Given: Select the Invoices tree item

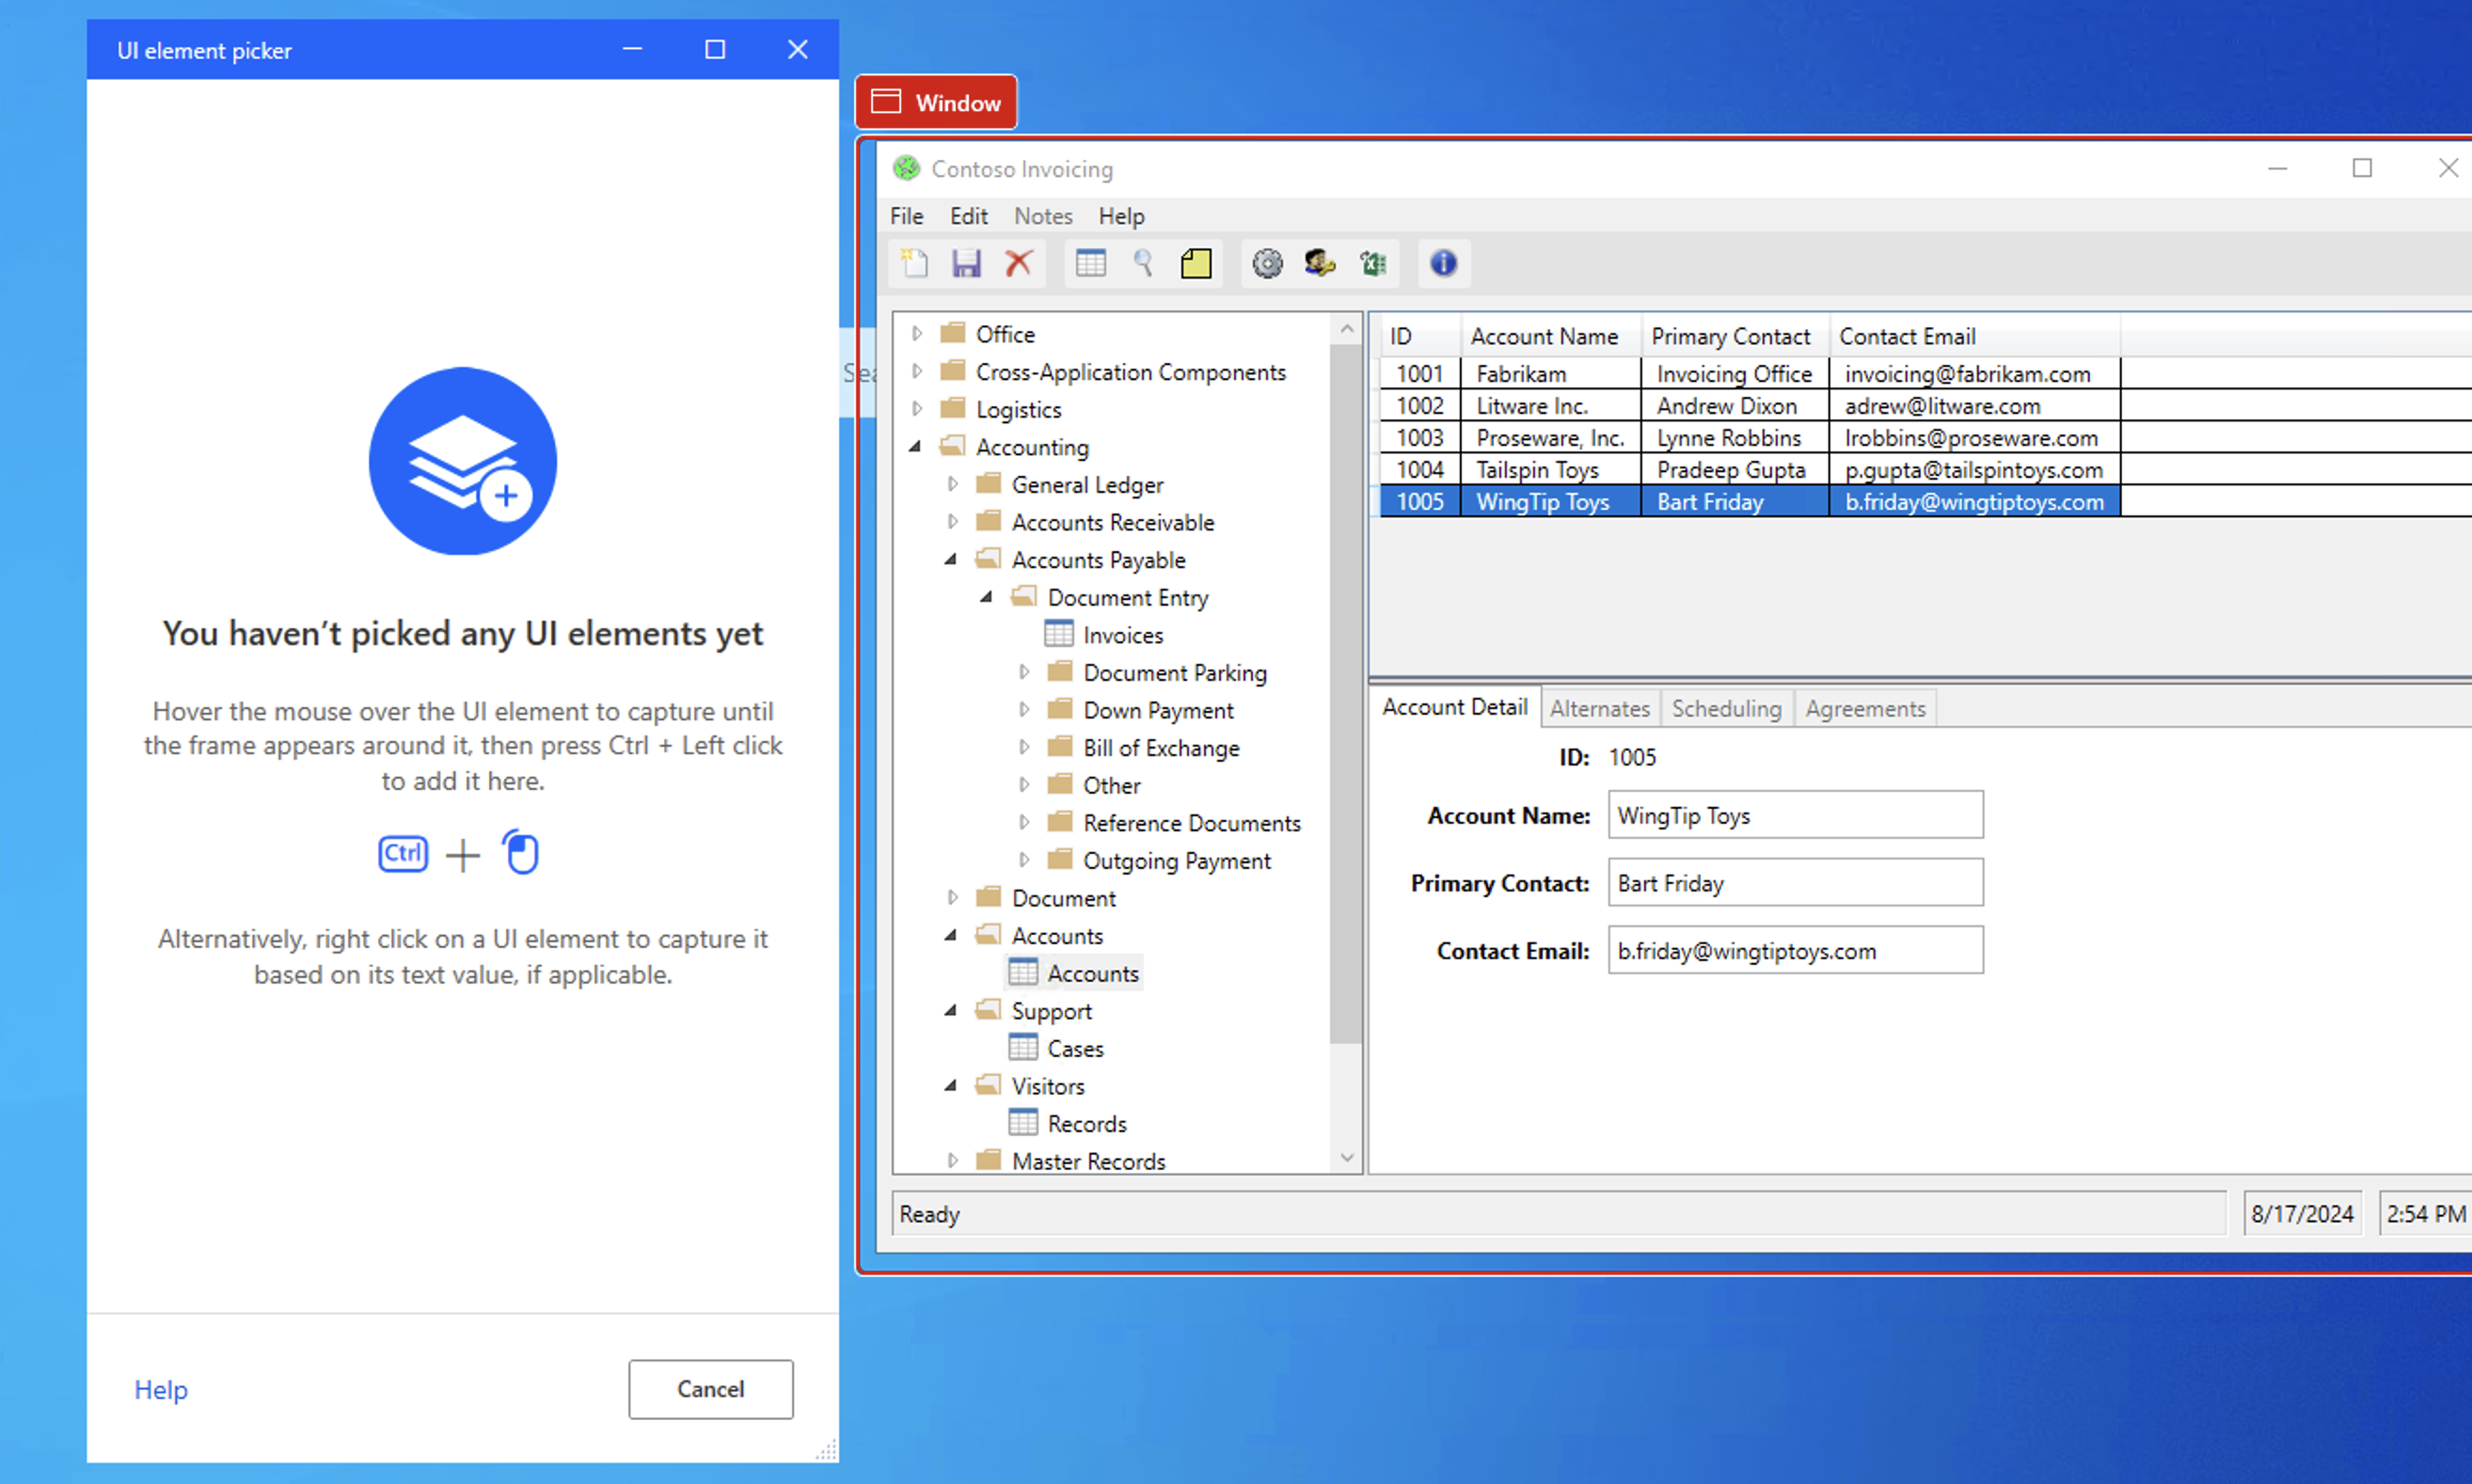Looking at the screenshot, I should pyautogui.click(x=1122, y=636).
